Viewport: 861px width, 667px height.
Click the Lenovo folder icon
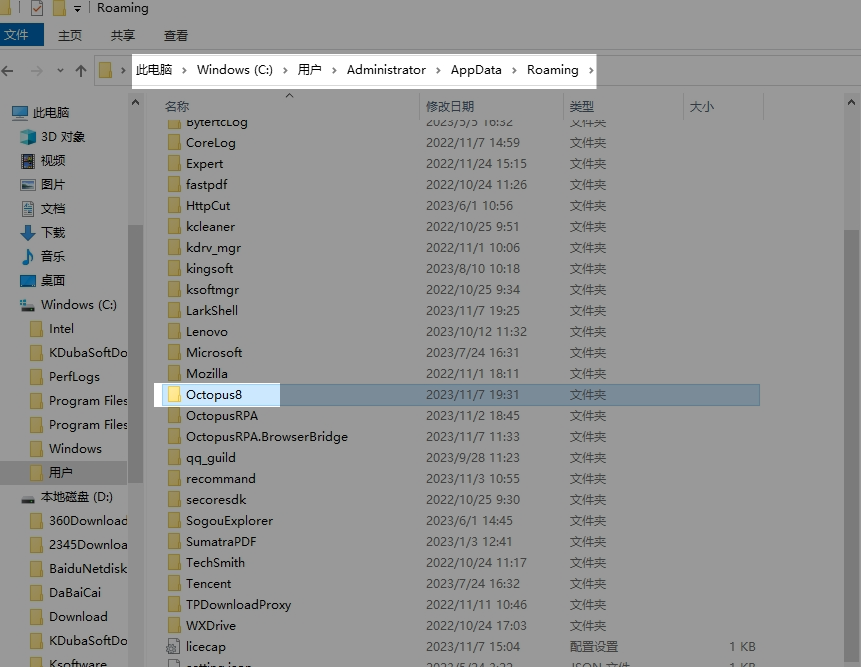174,332
